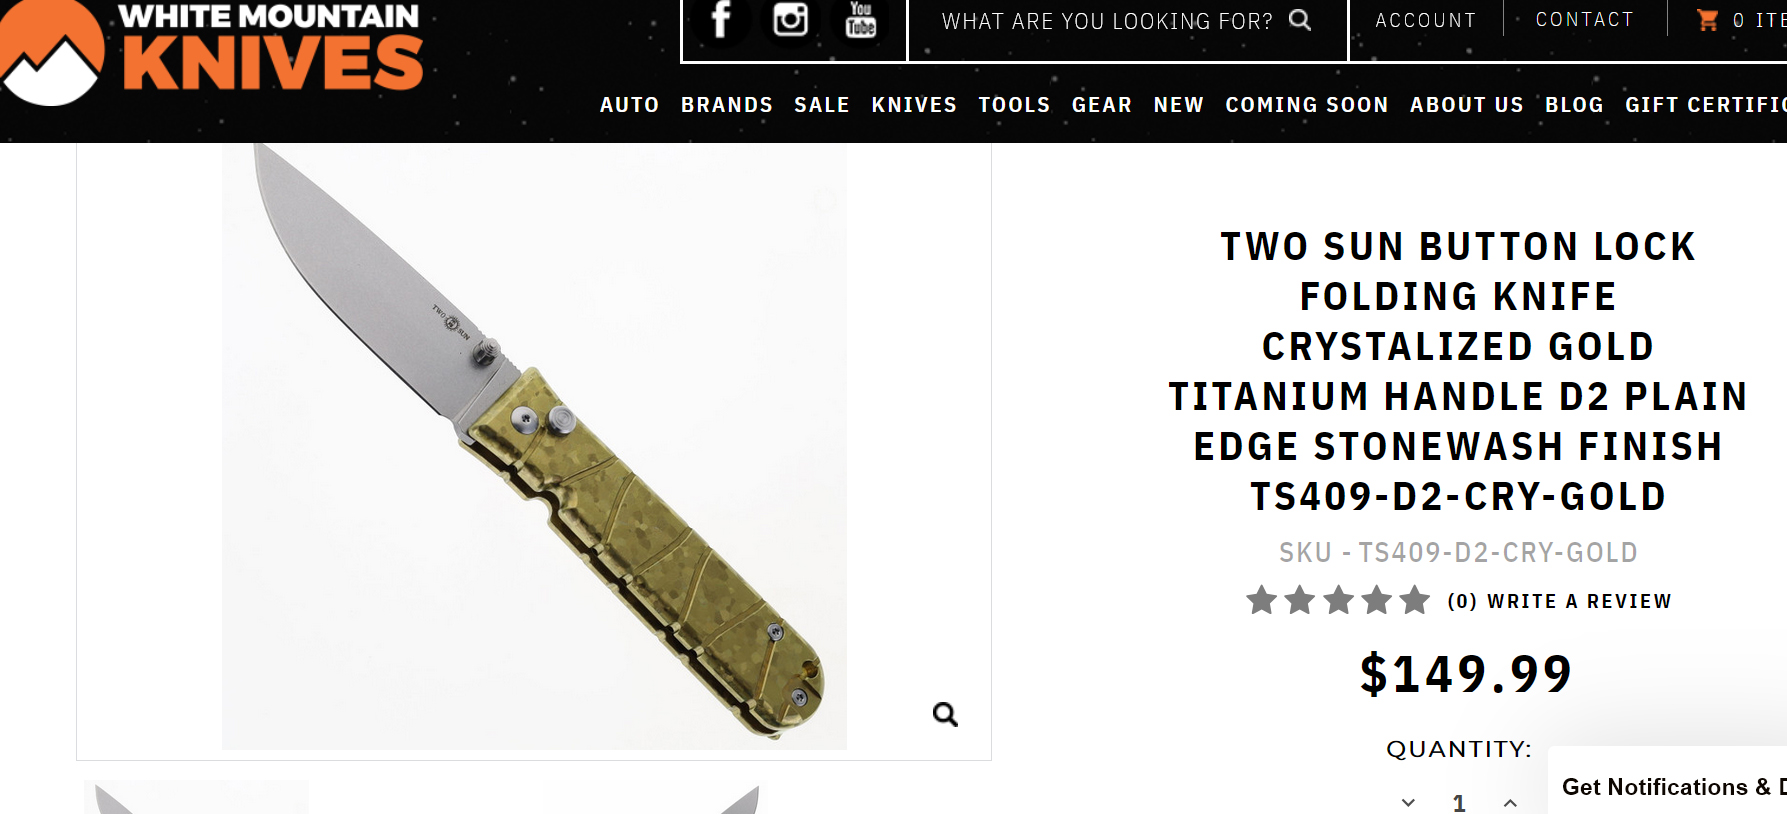Image resolution: width=1787 pixels, height=814 pixels.
Task: Open the BRANDS menu
Action: click(727, 105)
